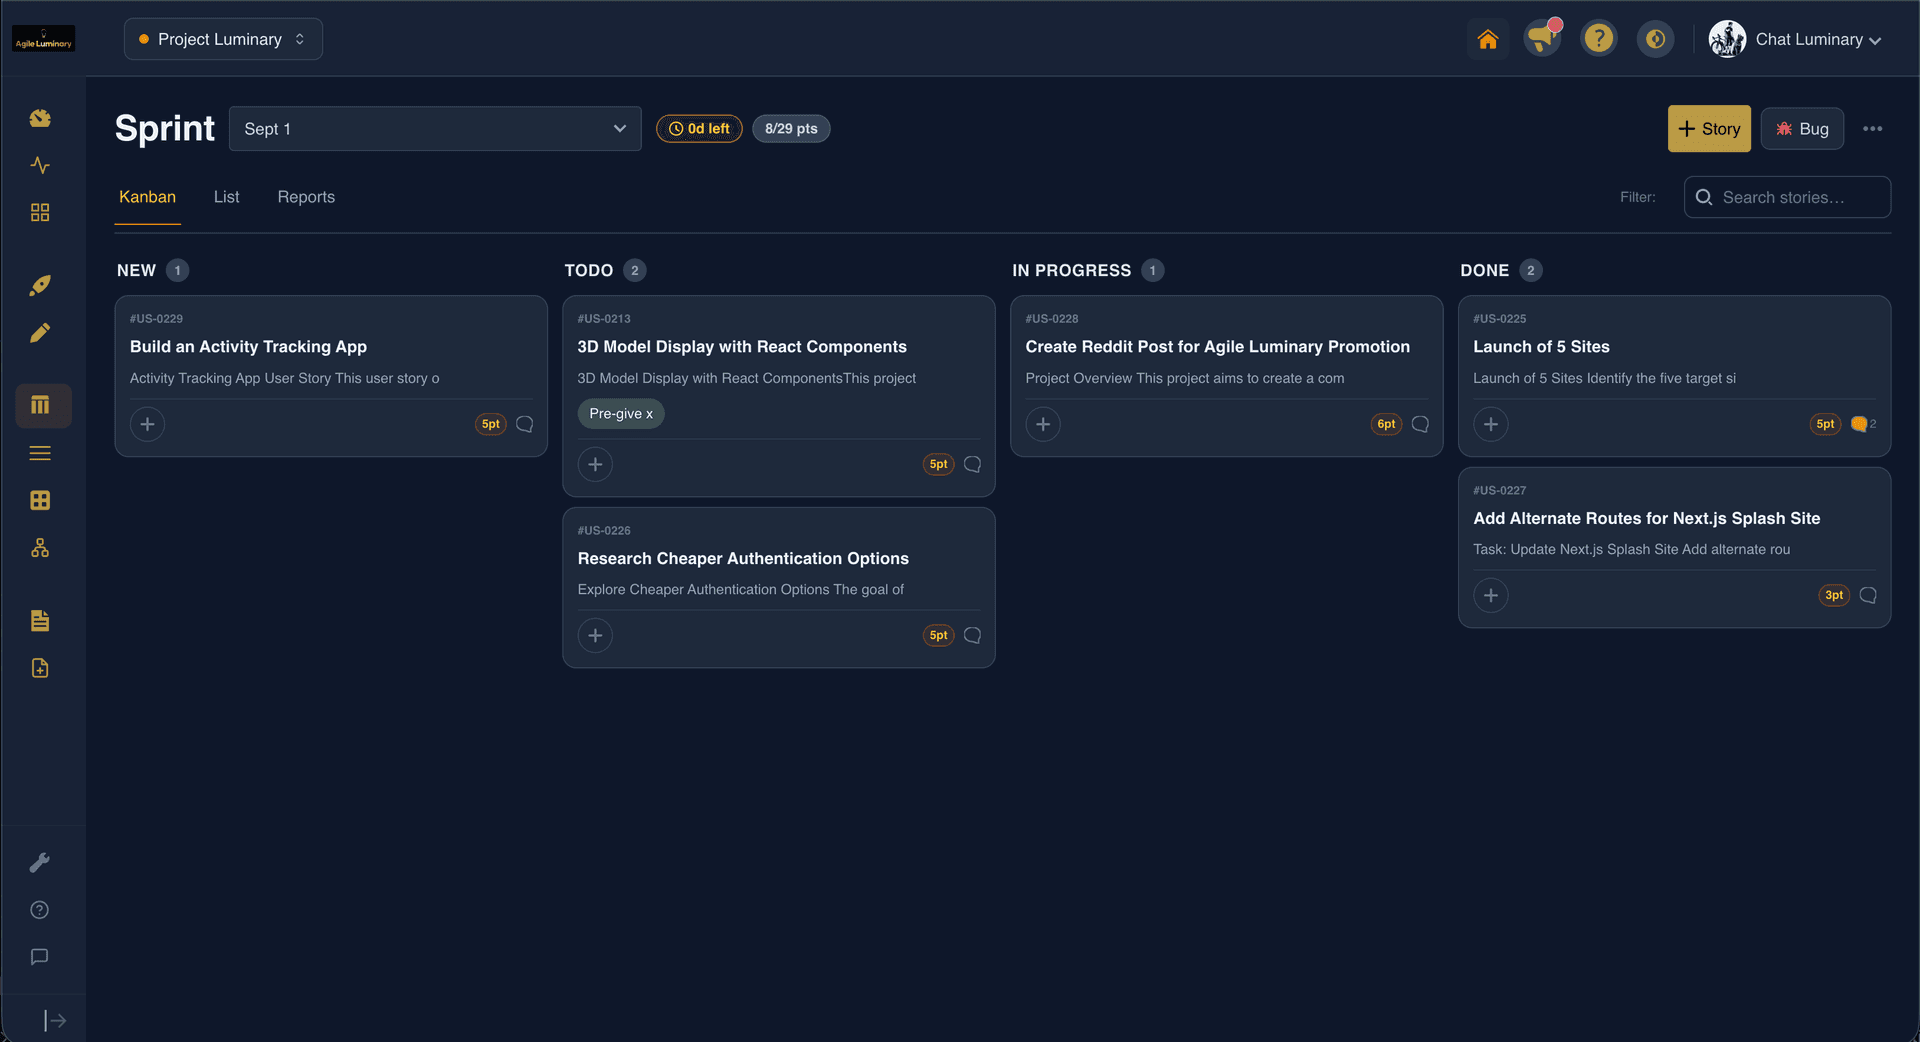The height and width of the screenshot is (1042, 1920).
Task: Select the kanban board icon in sidebar
Action: (43, 405)
